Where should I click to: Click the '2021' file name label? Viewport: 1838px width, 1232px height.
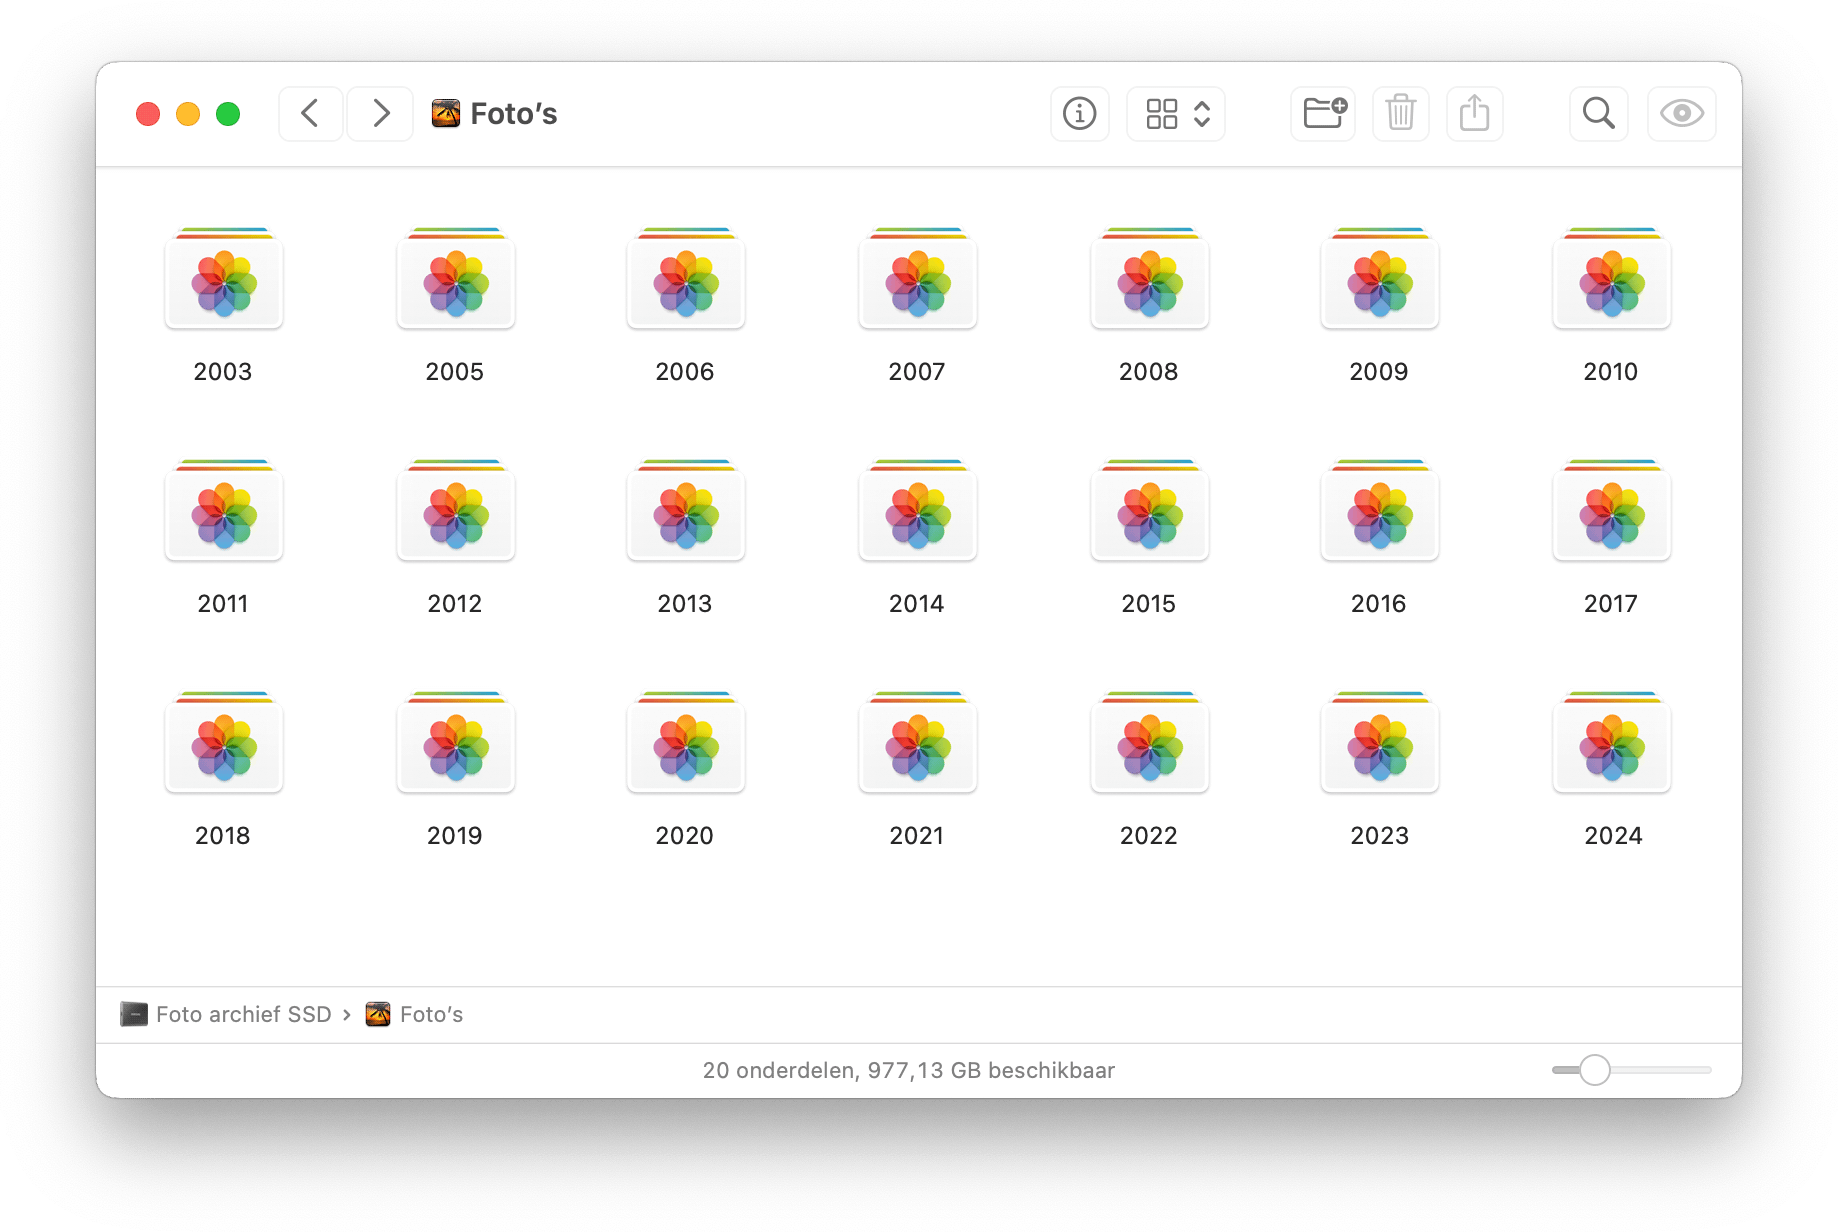point(917,836)
